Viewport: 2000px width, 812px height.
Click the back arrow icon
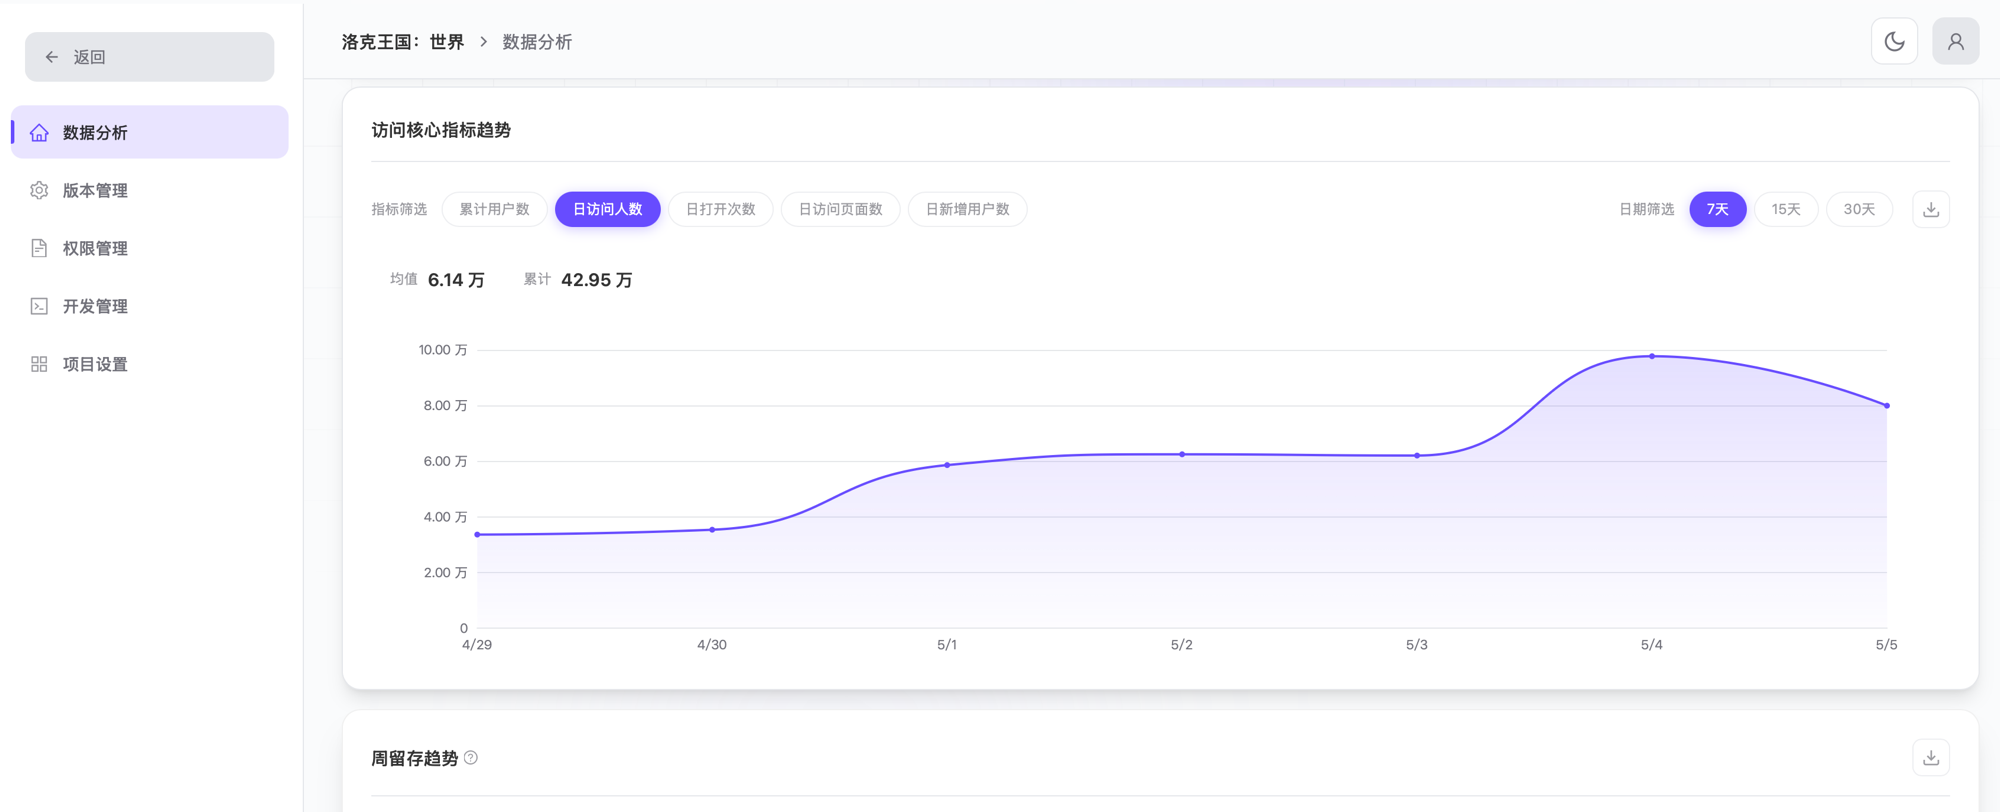tap(52, 57)
